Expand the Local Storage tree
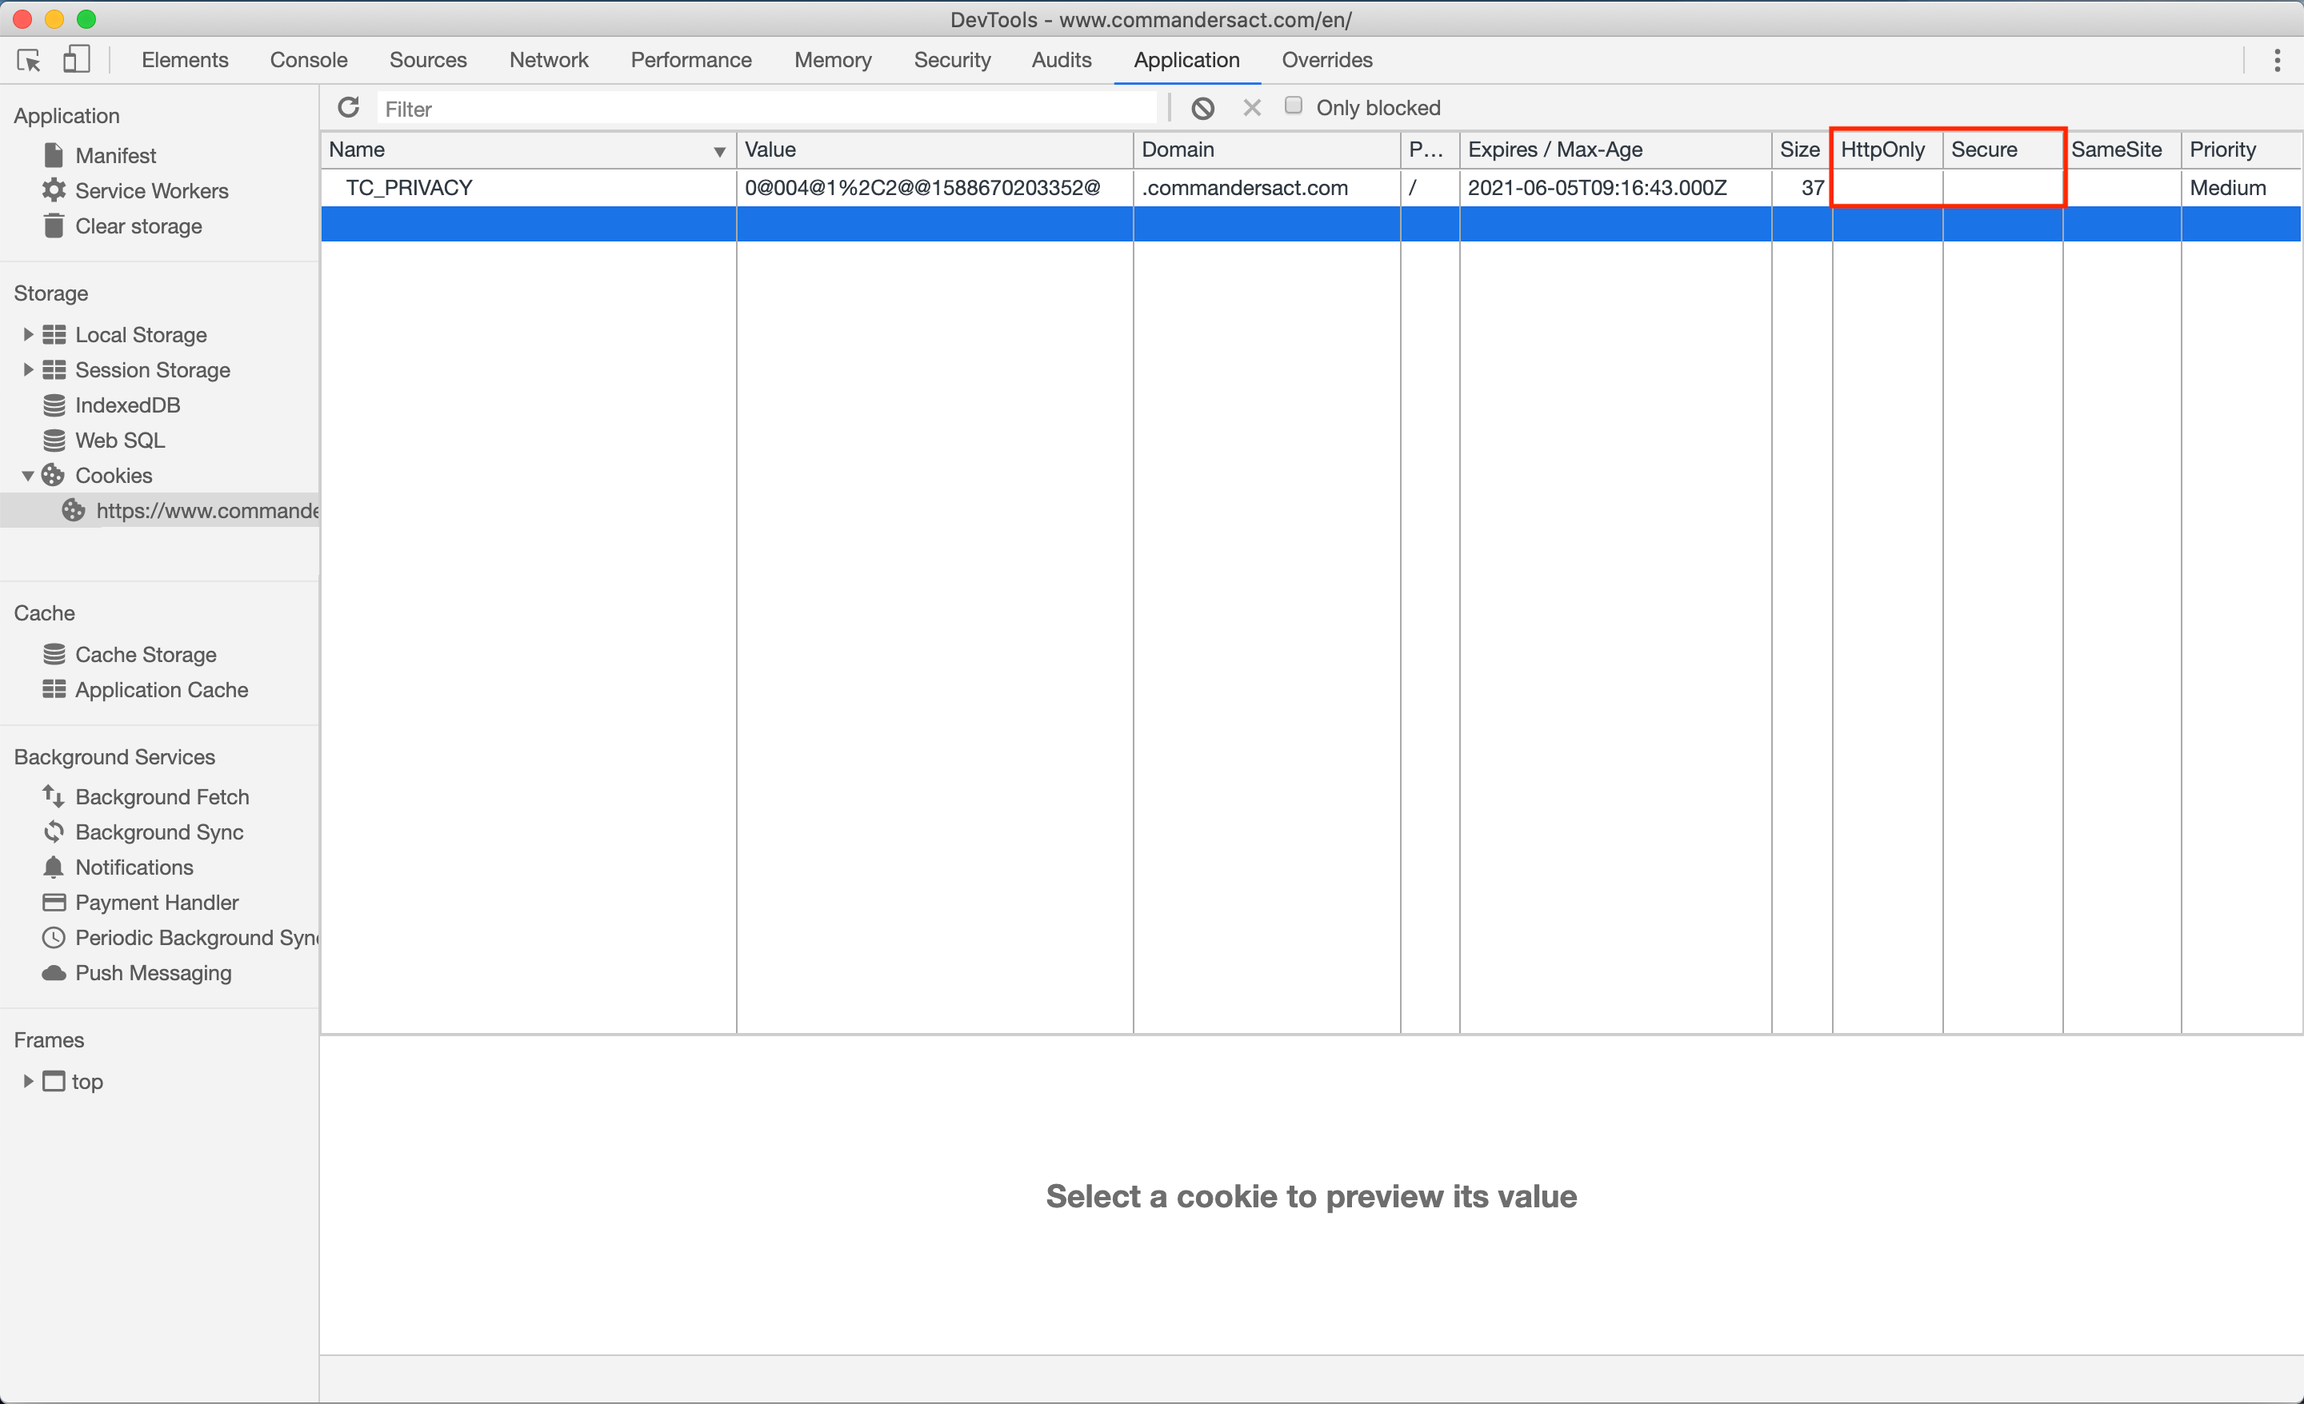 point(28,335)
